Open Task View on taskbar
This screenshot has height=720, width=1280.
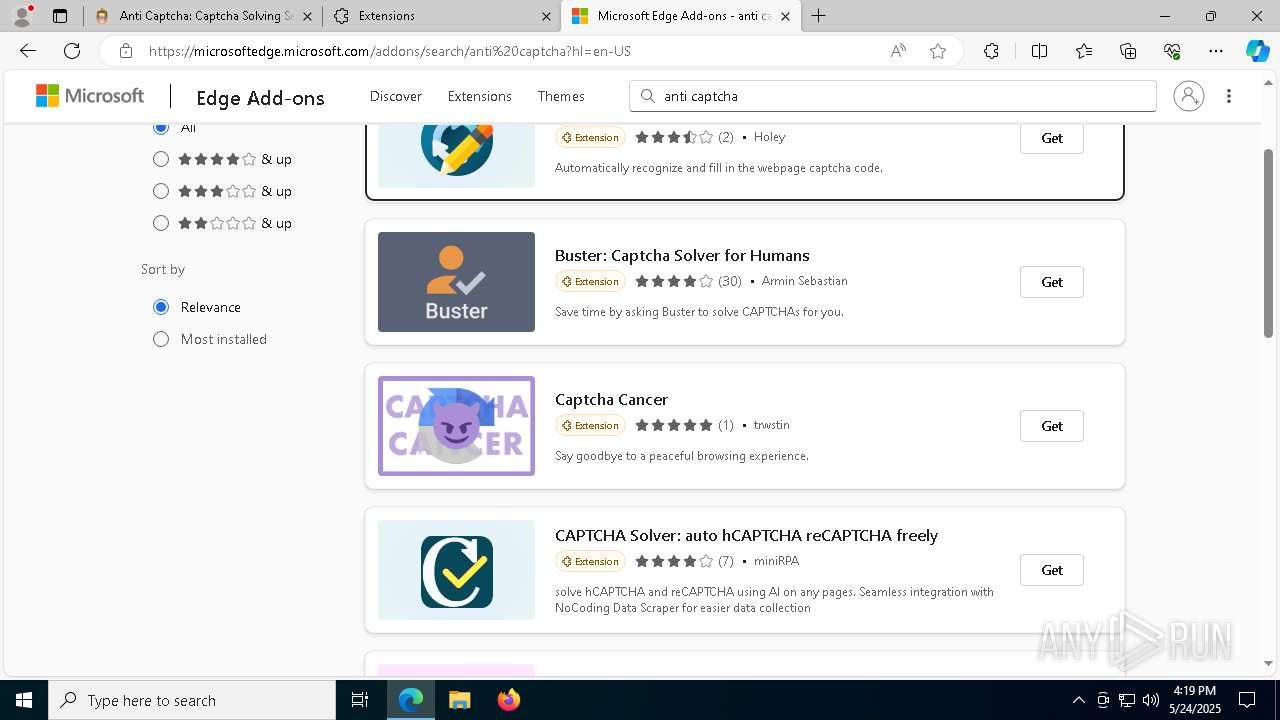(360, 700)
